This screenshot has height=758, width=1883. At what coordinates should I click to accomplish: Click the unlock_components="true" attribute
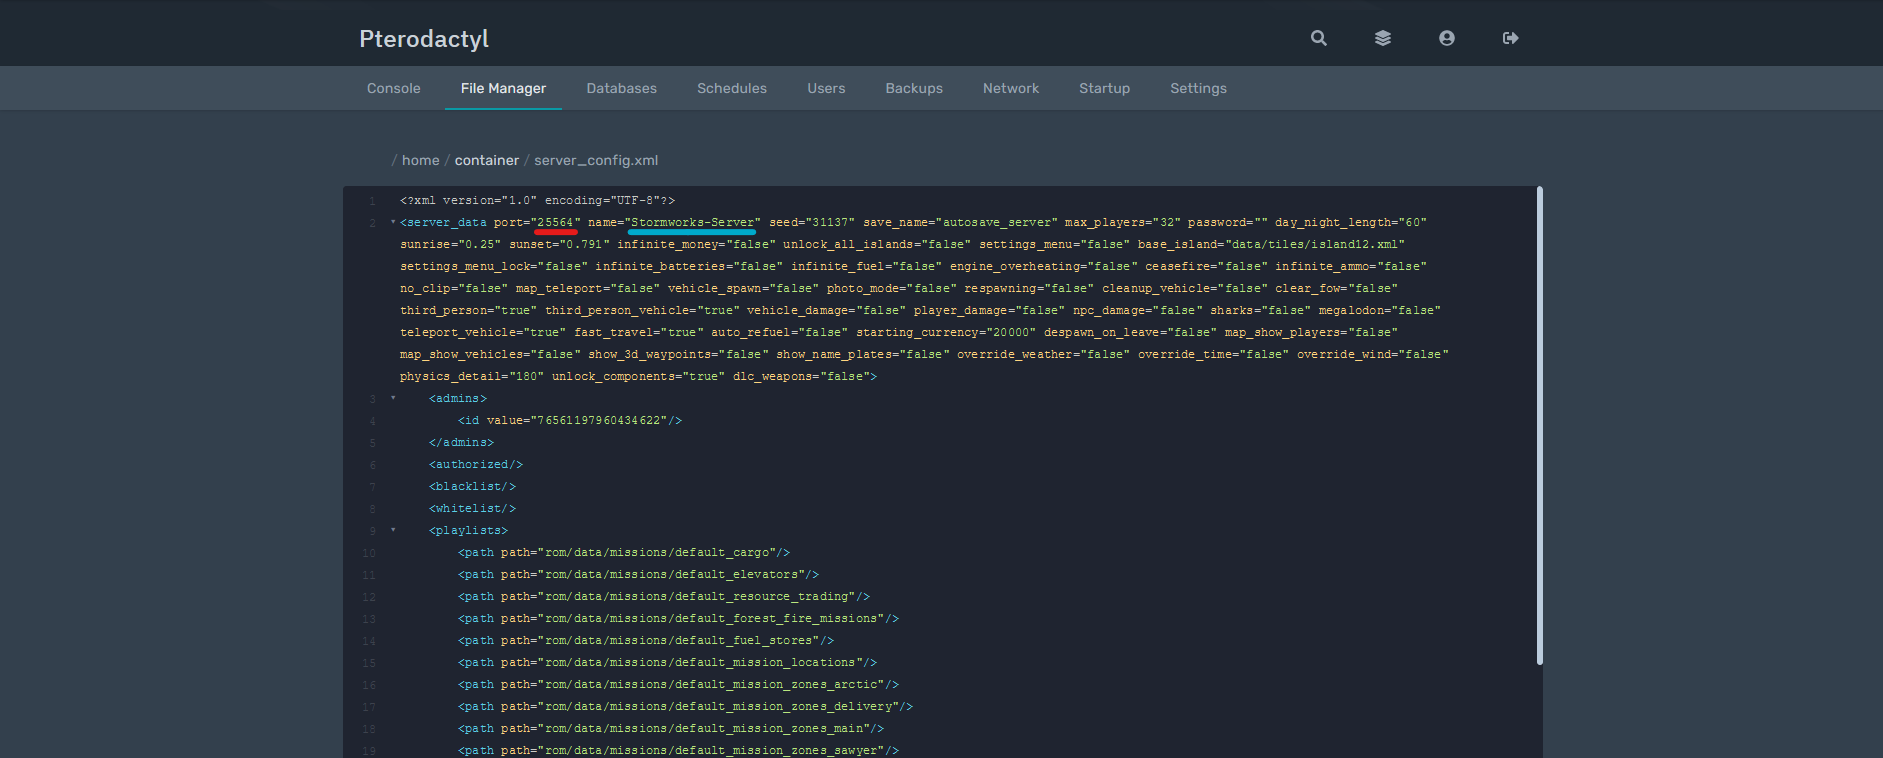[639, 376]
